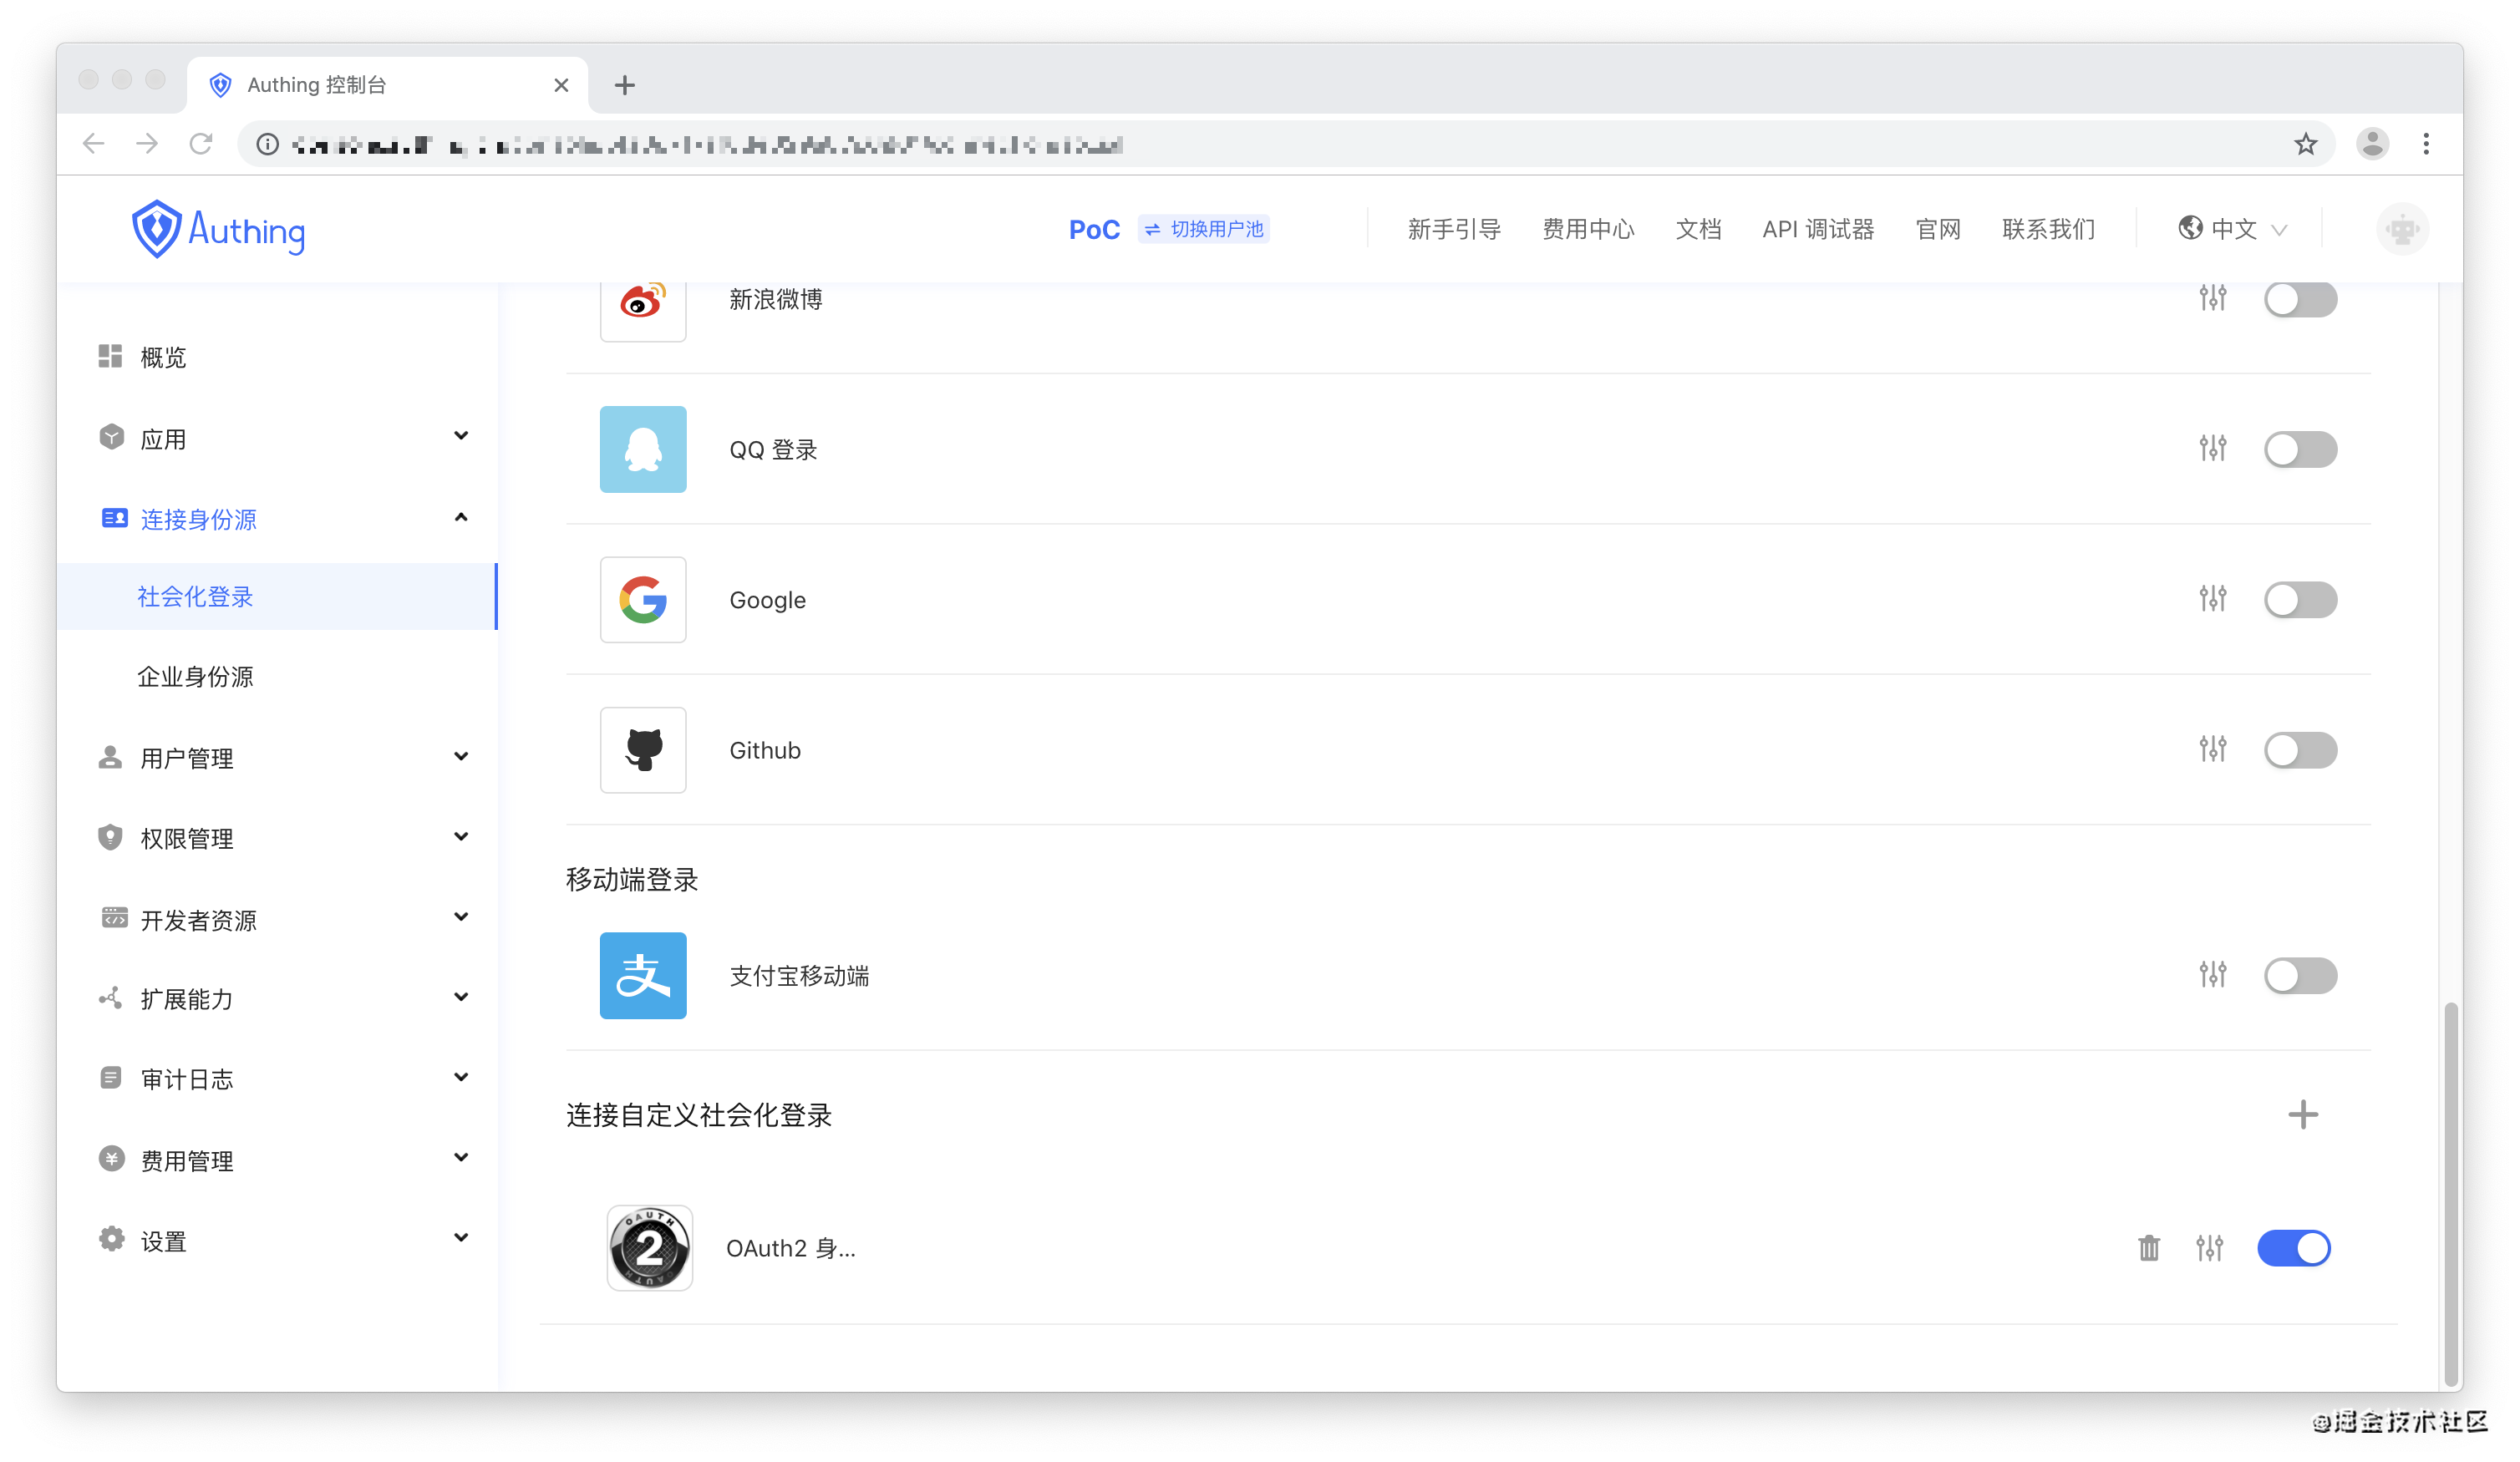The image size is (2520, 1462).
Task: Enable the Google login toggle
Action: pyautogui.click(x=2299, y=599)
